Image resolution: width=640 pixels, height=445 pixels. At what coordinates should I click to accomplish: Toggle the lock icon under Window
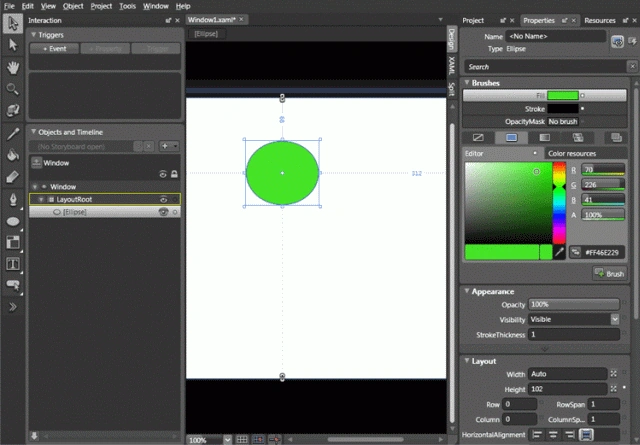point(174,174)
